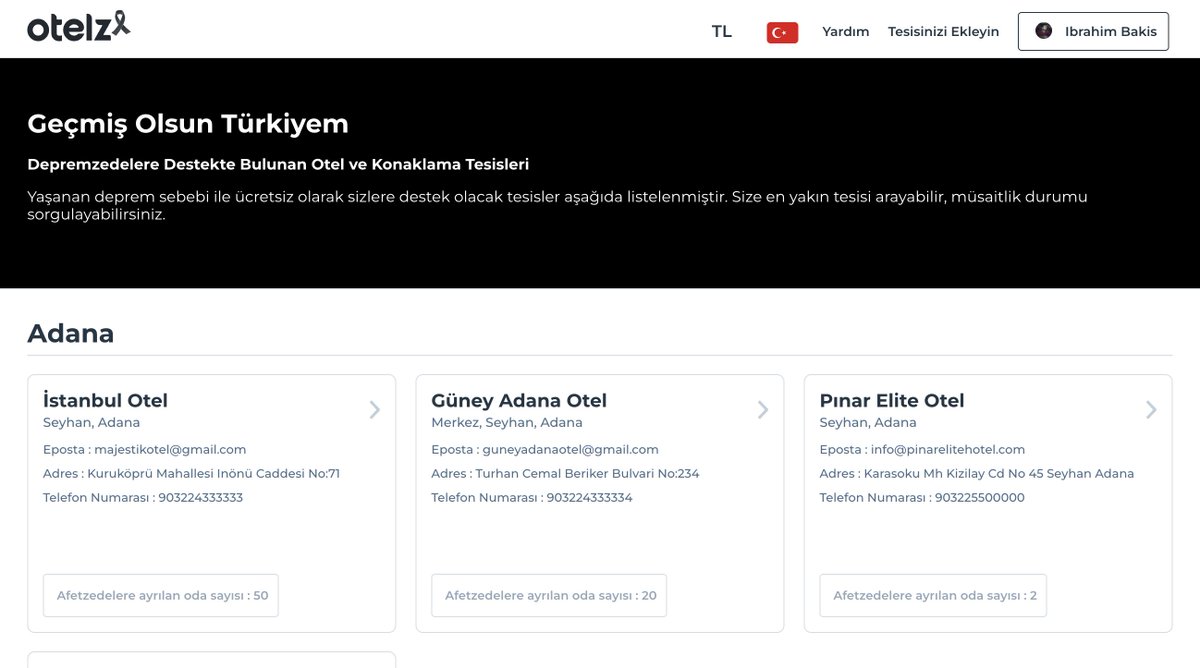Expand Pınar Elite Otel card chevron
Screen dimensions: 1200x668
[1151, 409]
